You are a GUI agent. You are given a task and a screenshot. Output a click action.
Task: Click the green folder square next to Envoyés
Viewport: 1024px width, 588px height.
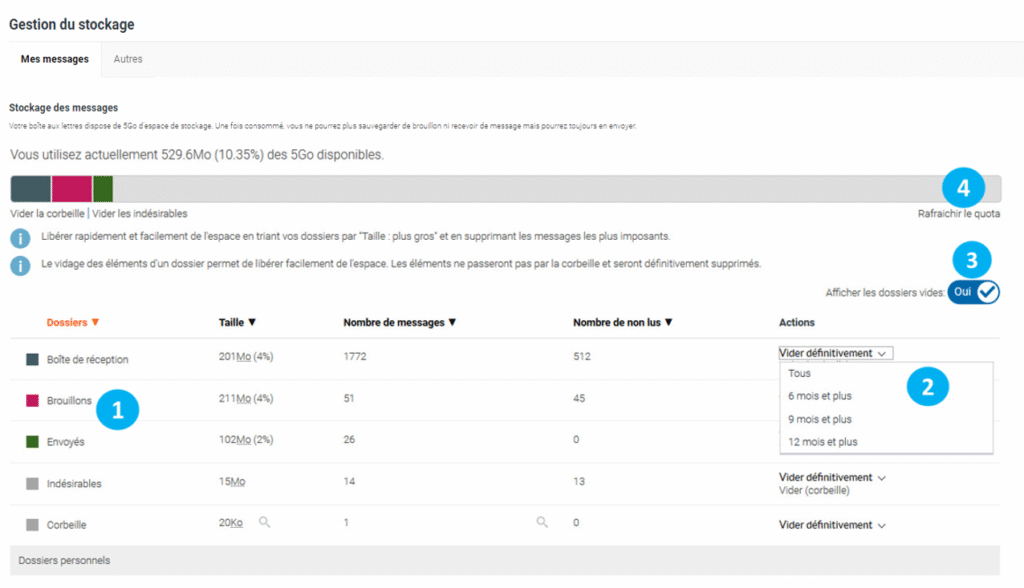point(31,442)
